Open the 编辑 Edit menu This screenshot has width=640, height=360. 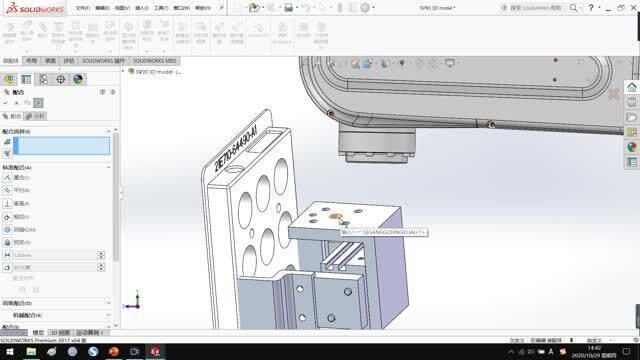pyautogui.click(x=102, y=8)
